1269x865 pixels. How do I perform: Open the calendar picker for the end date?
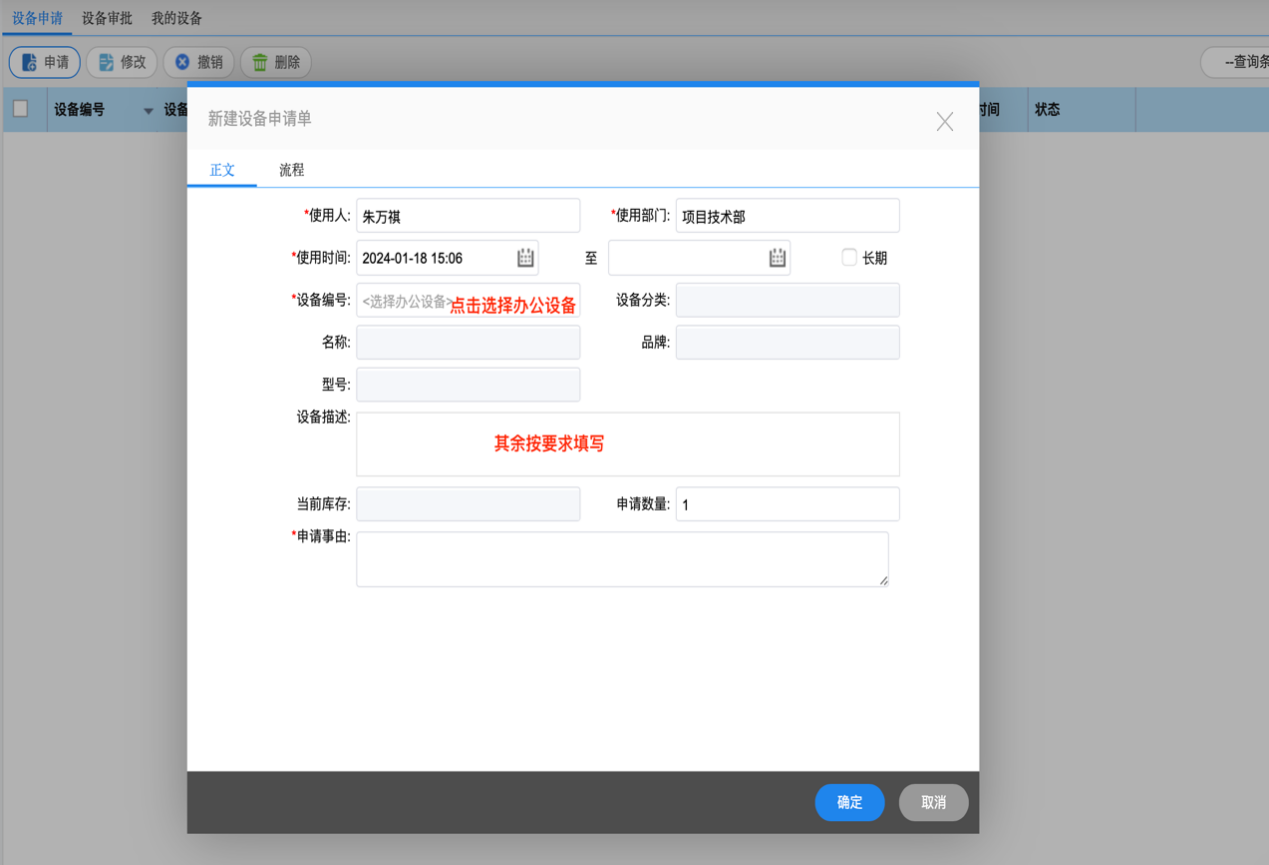pyautogui.click(x=775, y=257)
